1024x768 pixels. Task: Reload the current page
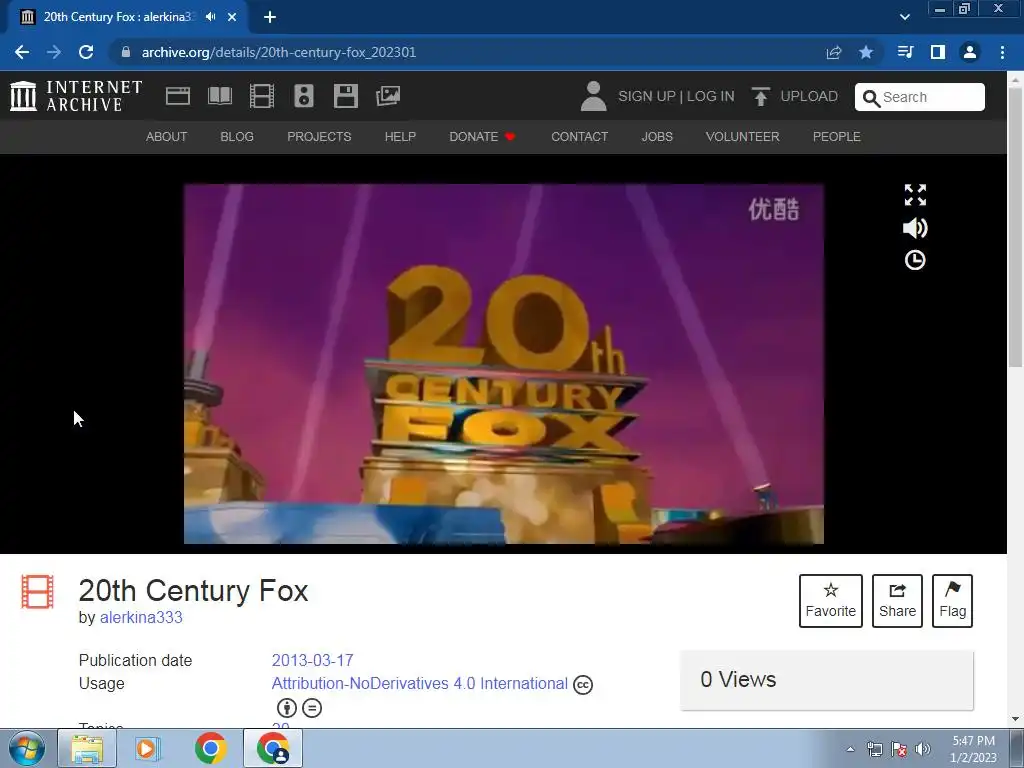point(86,52)
